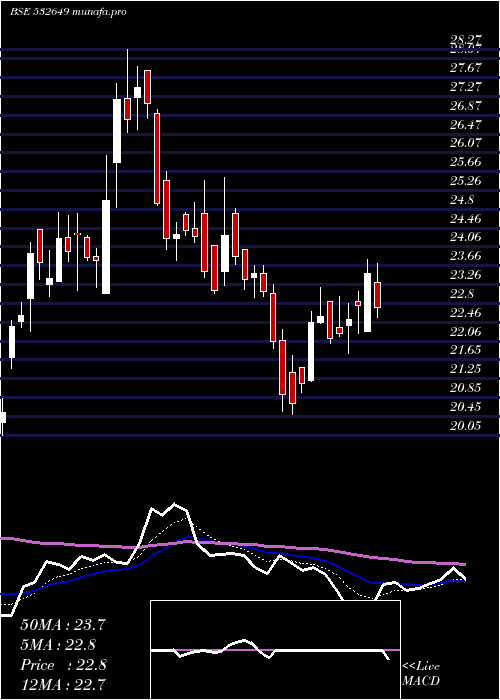The image size is (500, 700).
Task: Click inside the MACD inset chart box
Action: click(275, 650)
